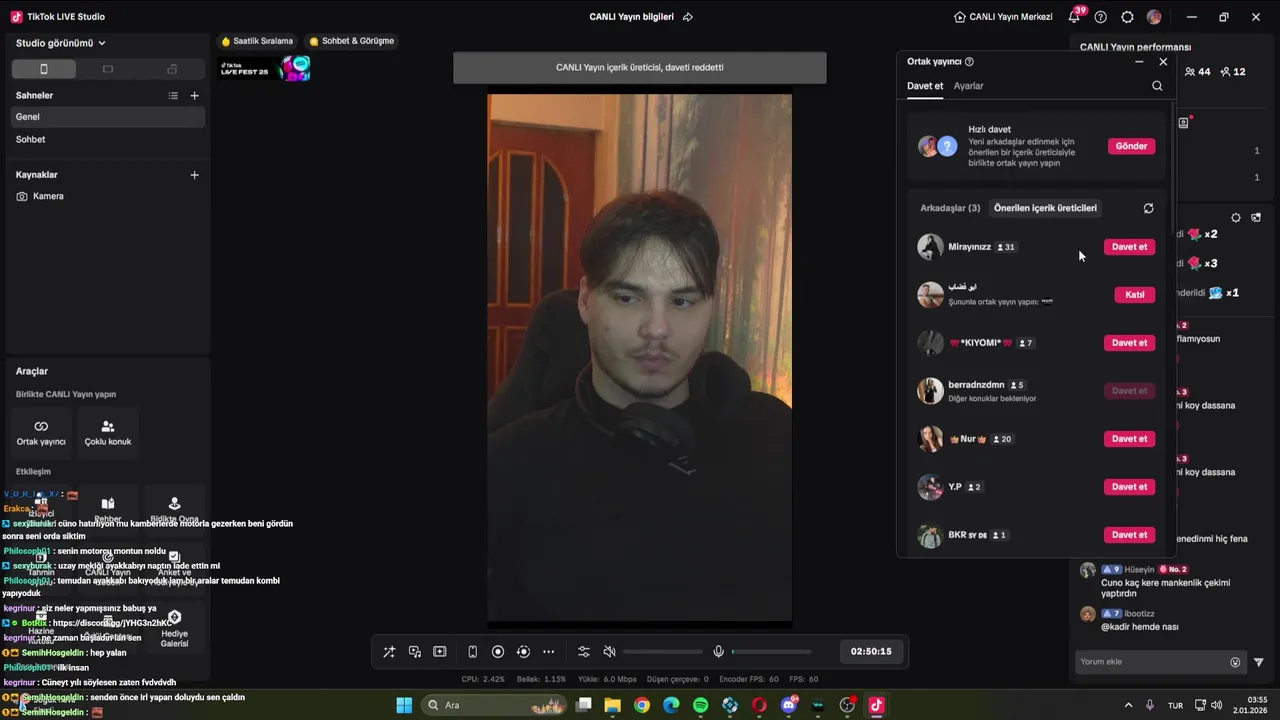Select the landscape layout toggle
The width and height of the screenshot is (1280, 720).
point(108,69)
